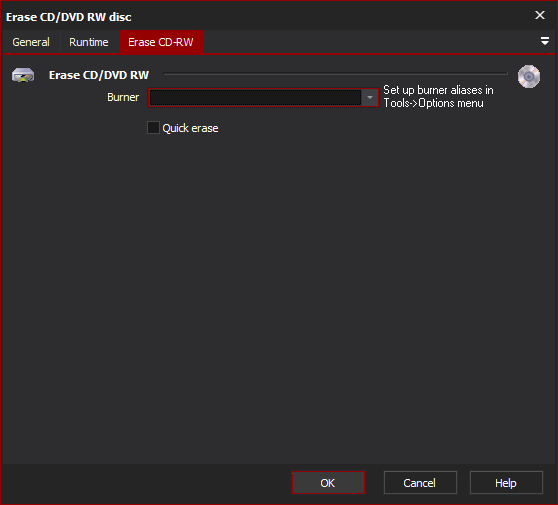Click the burner aliases hint text
The height and width of the screenshot is (505, 558).
coord(438,96)
